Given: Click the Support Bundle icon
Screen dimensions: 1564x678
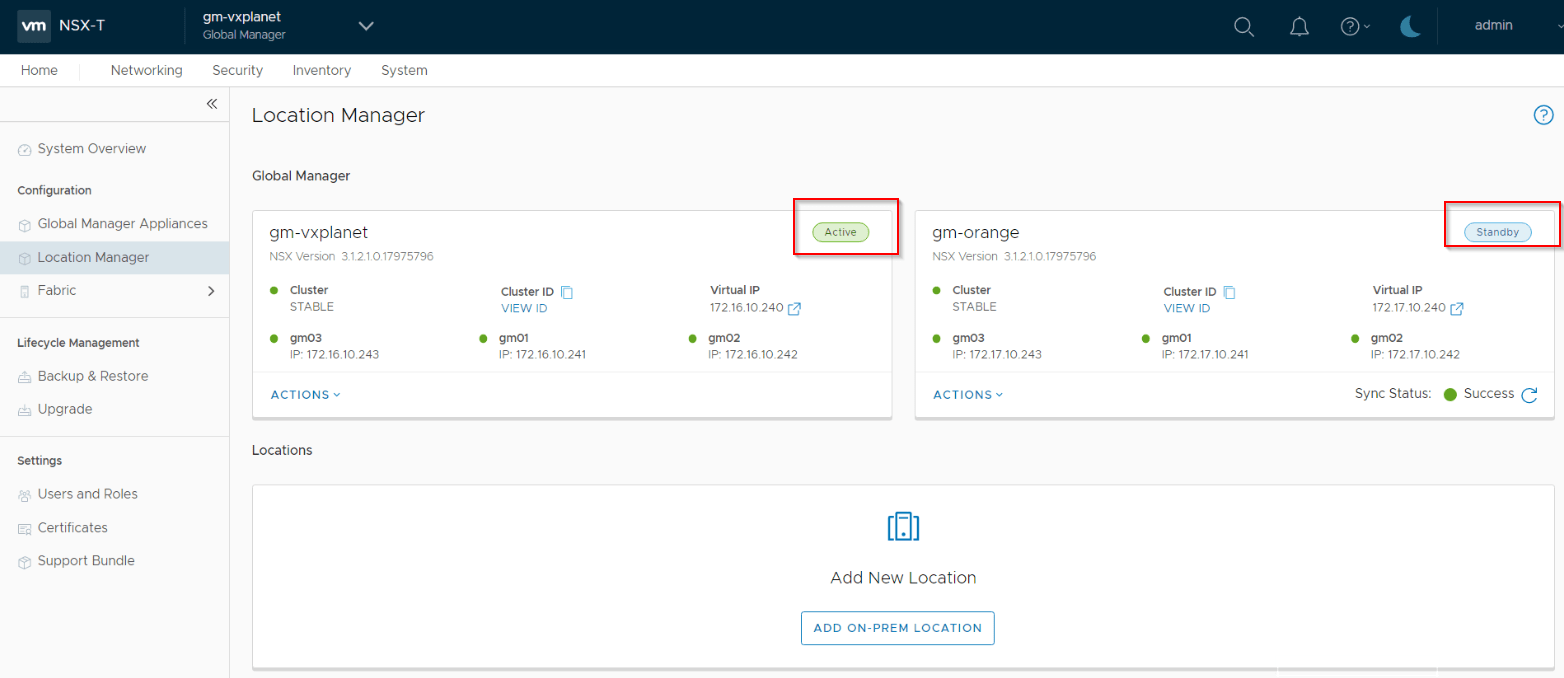Looking at the screenshot, I should pyautogui.click(x=25, y=563).
